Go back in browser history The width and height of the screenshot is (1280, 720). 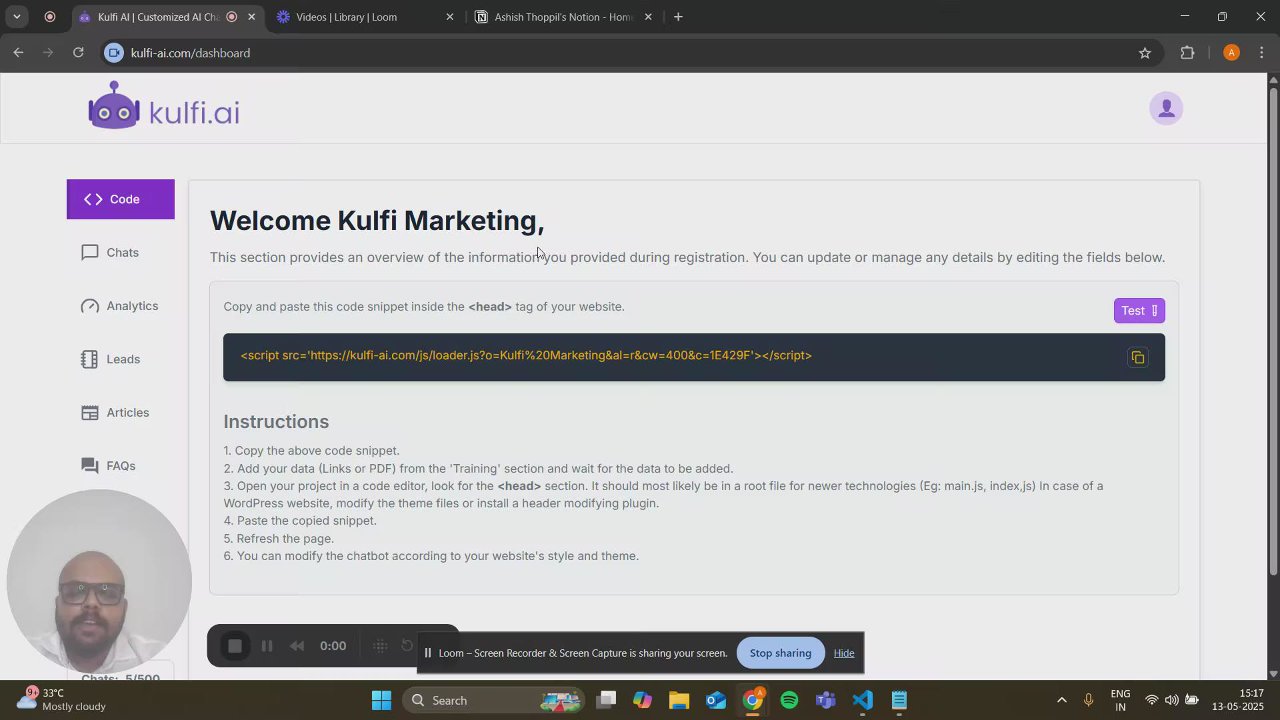click(x=18, y=53)
